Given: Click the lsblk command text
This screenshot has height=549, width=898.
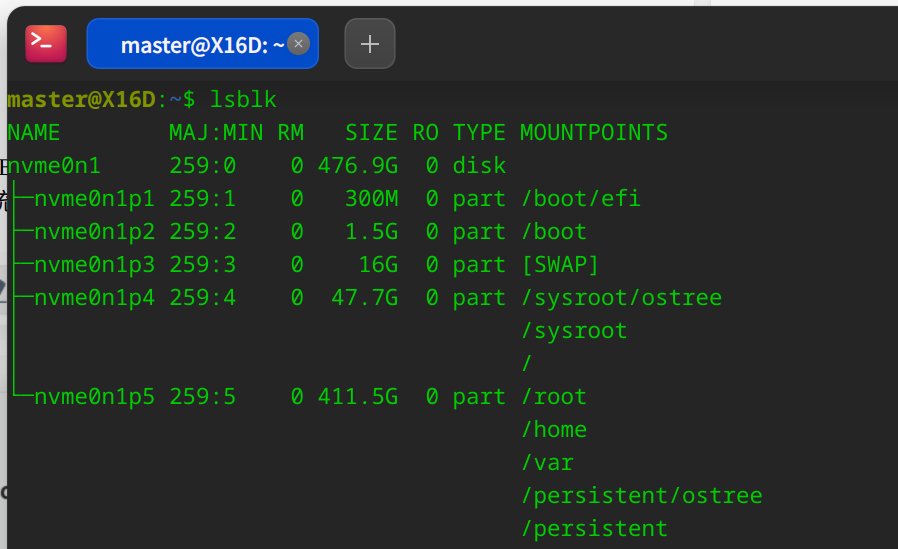Looking at the screenshot, I should tap(243, 100).
